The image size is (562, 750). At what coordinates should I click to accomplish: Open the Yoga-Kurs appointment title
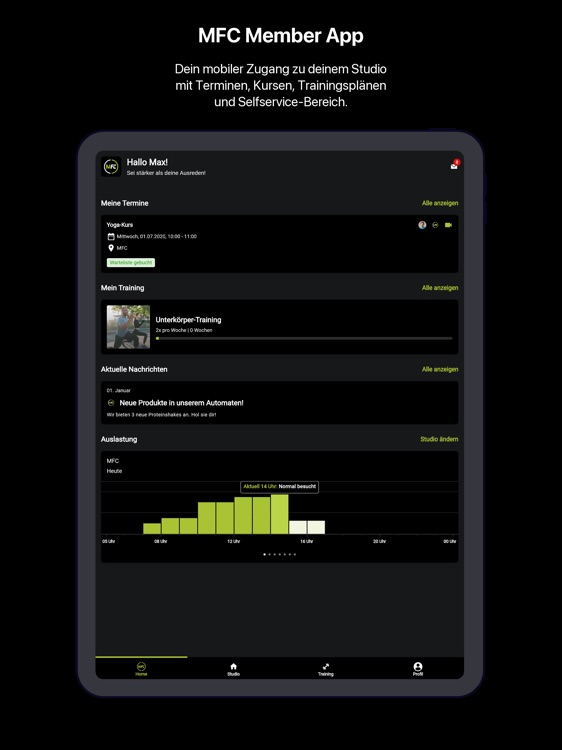[120, 225]
